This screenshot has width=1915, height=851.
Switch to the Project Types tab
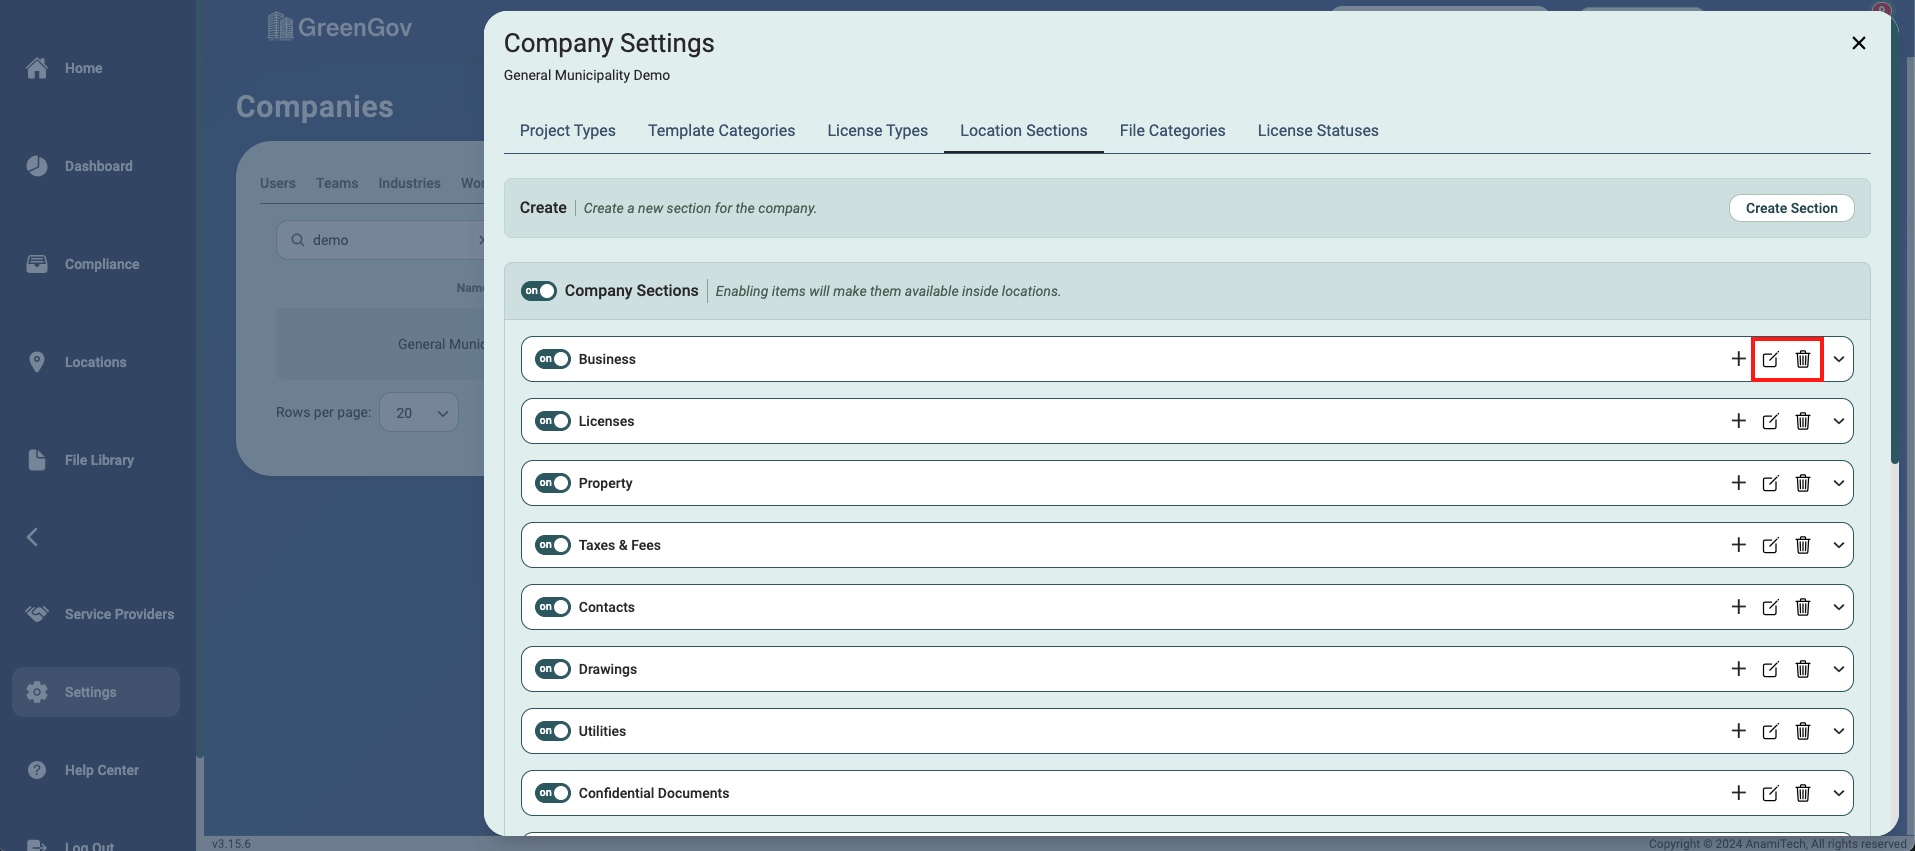[567, 131]
